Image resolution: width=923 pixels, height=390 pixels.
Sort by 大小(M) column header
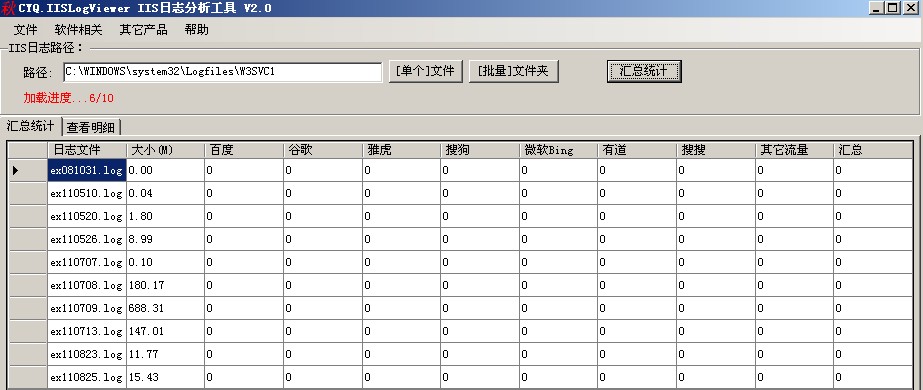(165, 150)
